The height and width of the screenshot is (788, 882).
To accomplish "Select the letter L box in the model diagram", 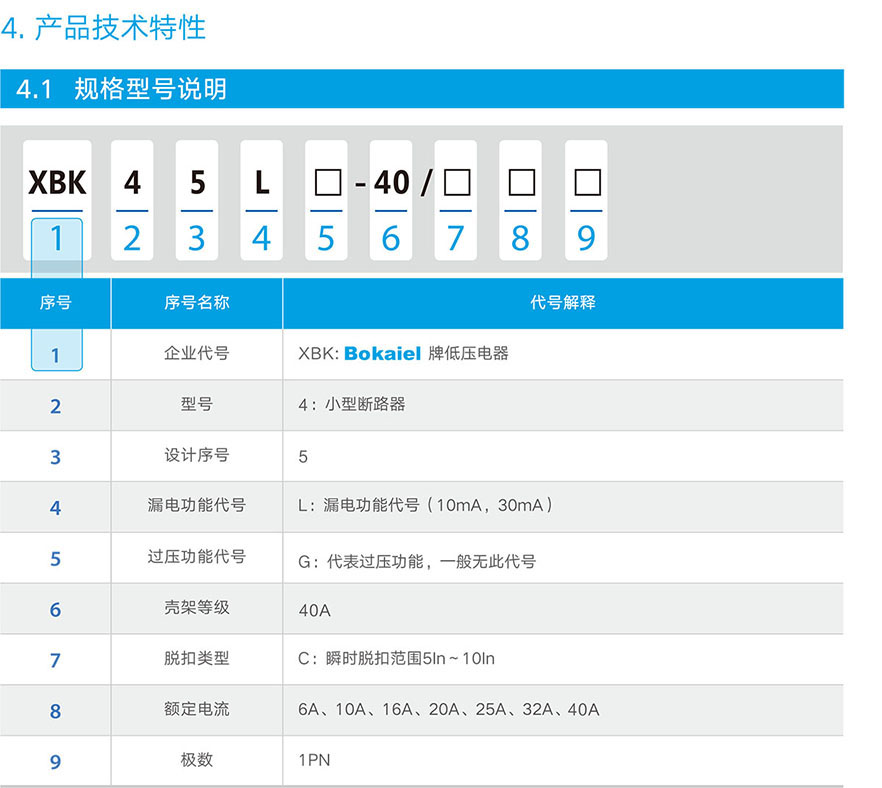I will tap(261, 183).
